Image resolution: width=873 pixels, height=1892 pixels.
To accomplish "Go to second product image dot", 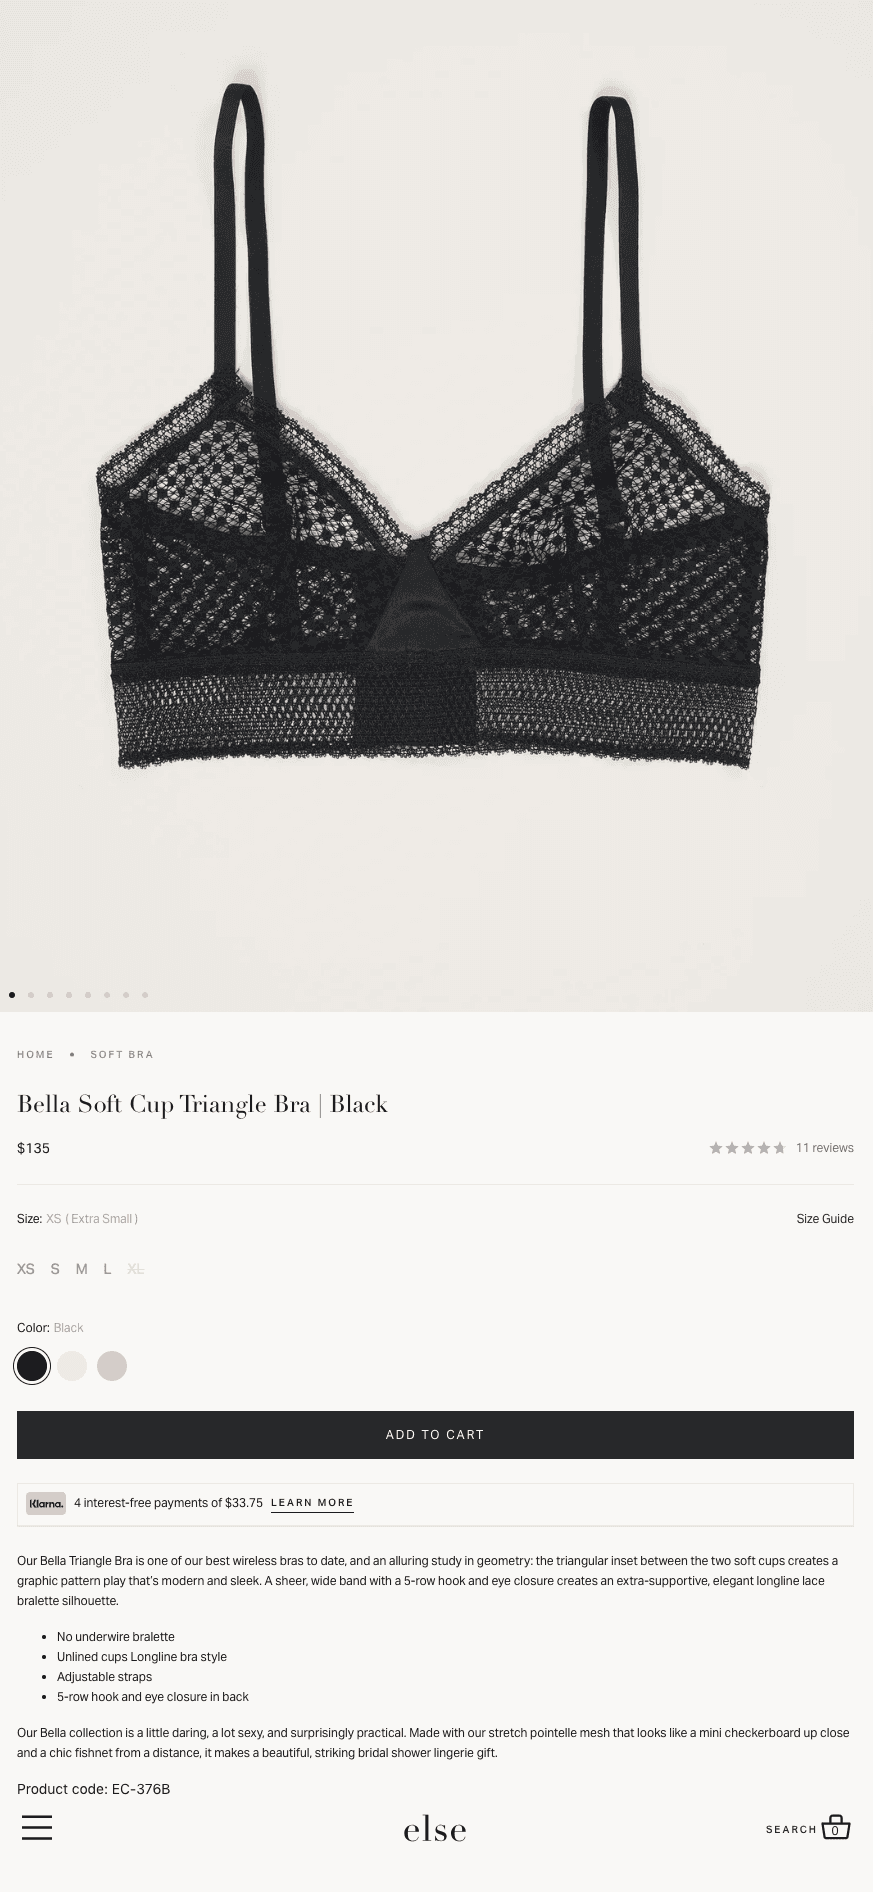I will [31, 995].
